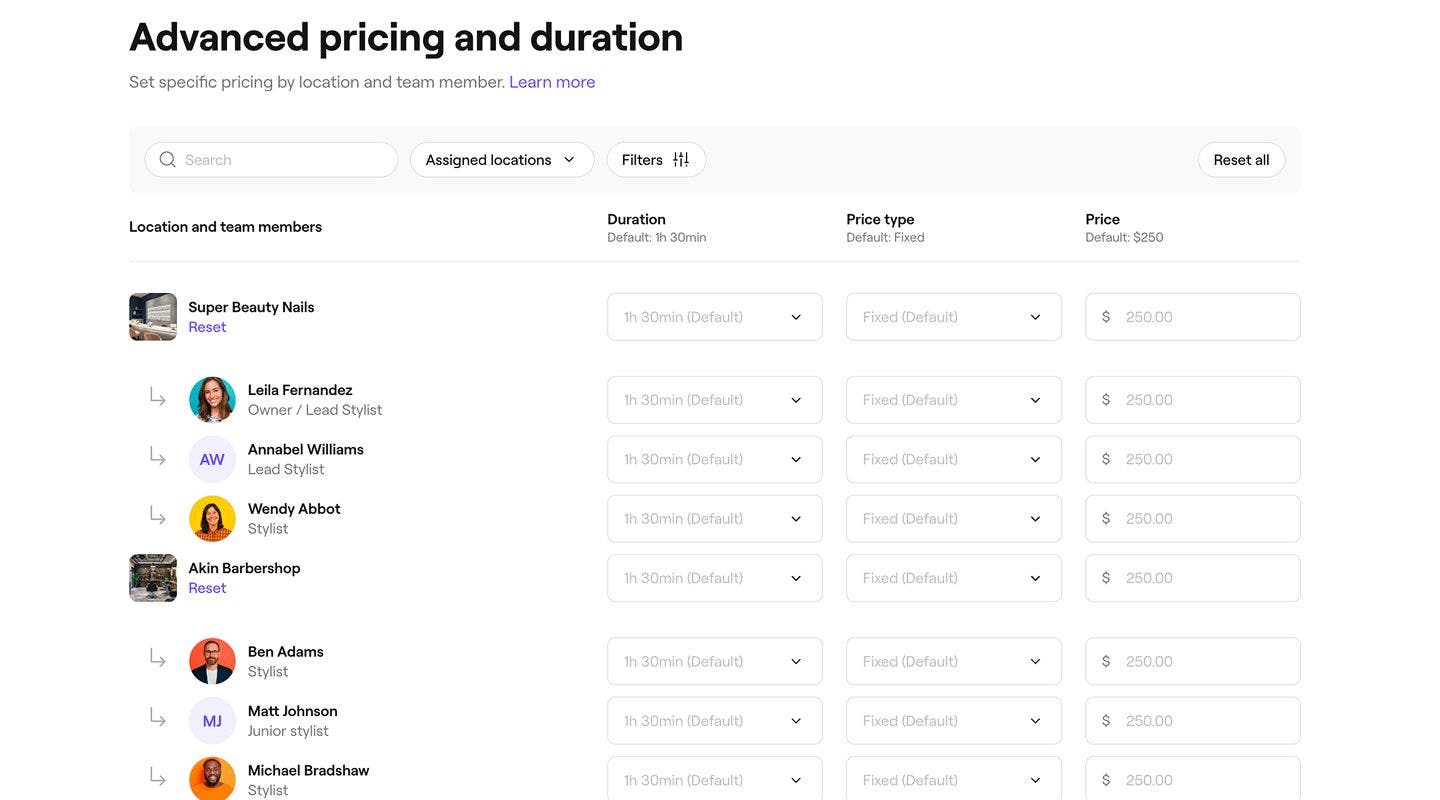
Task: Open duration dropdown for Ben Adams
Action: point(714,661)
